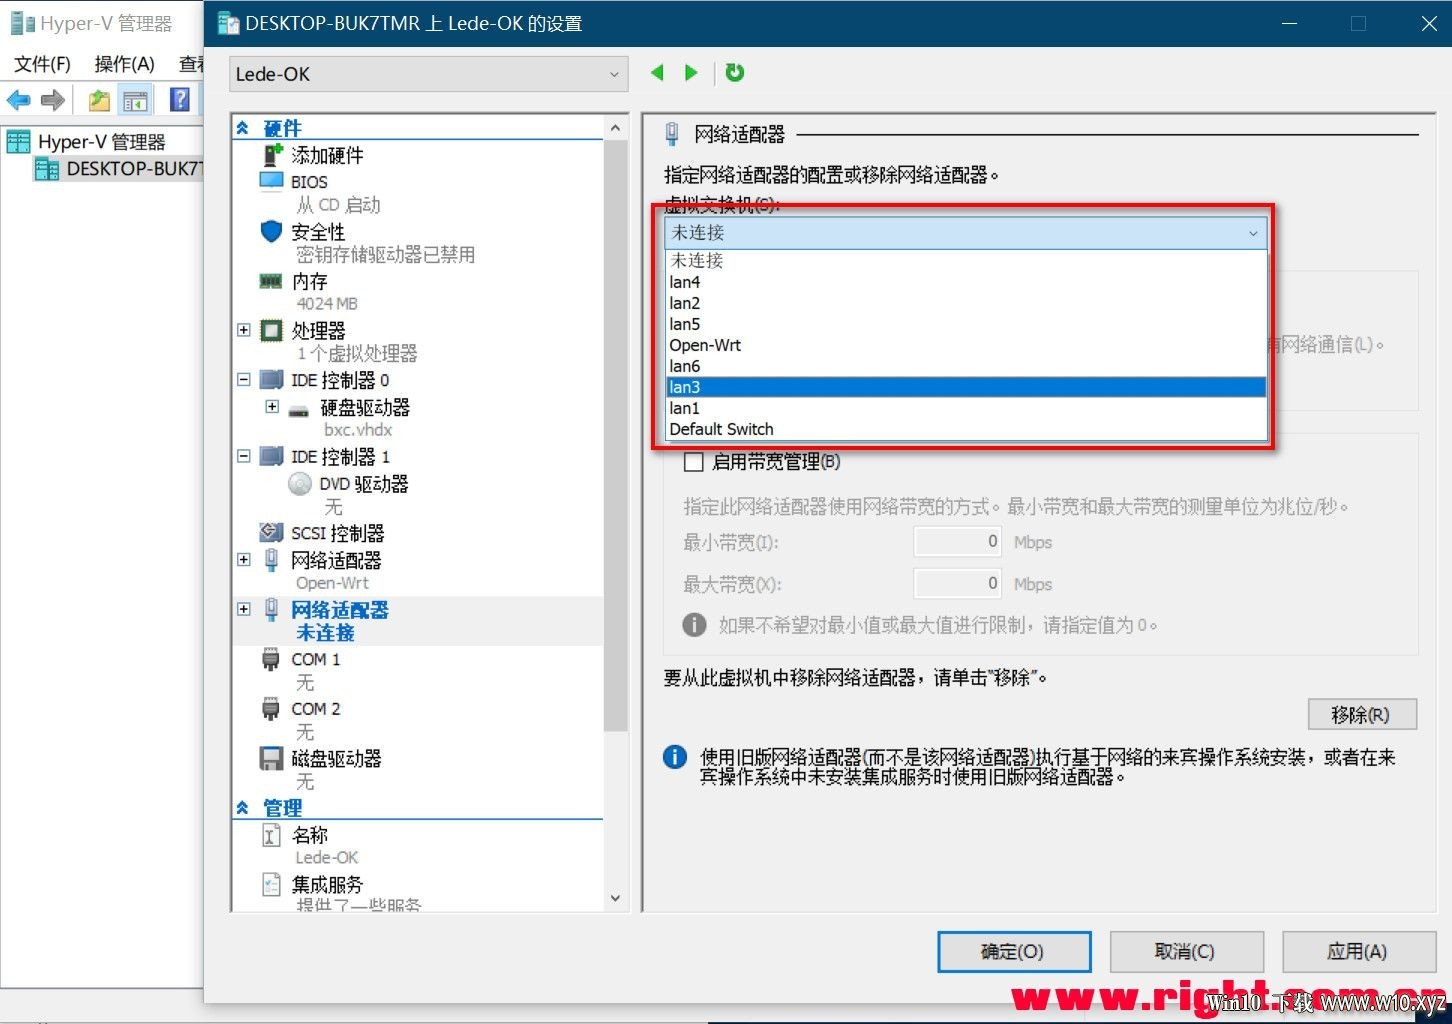Viewport: 1452px width, 1024px height.
Task: Select the 4024 MB memory entry
Action: click(327, 304)
